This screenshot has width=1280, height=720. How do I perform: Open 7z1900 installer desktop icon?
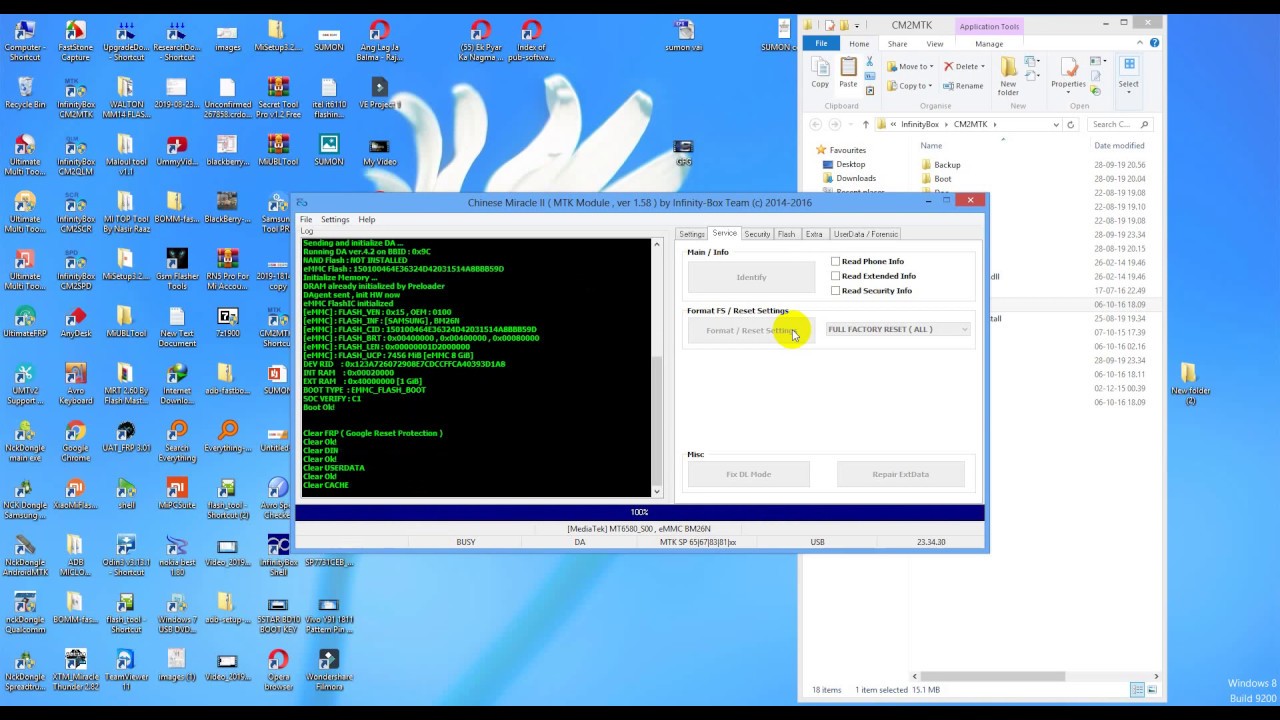coord(227,322)
